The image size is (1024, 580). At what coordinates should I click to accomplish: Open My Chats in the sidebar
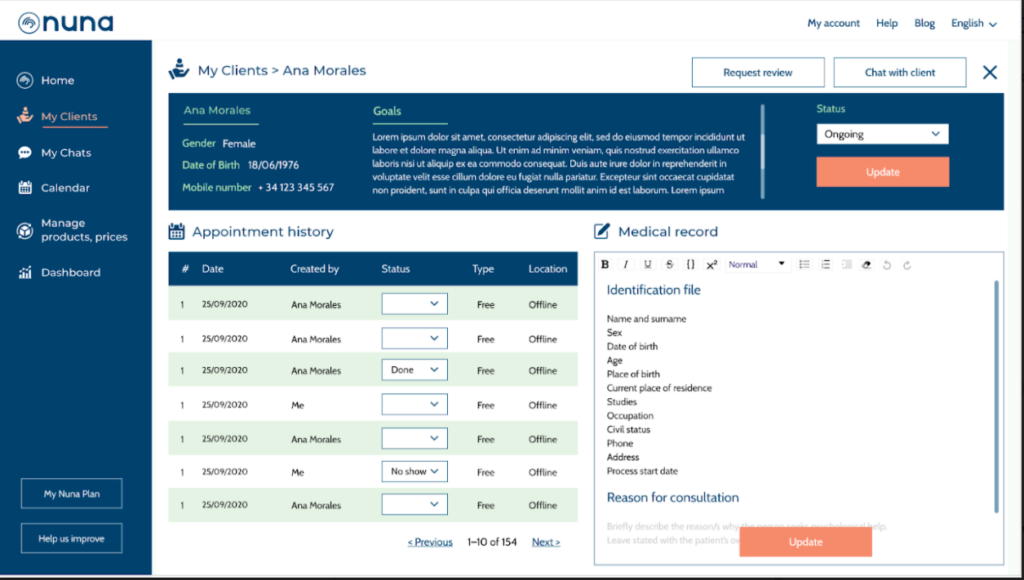[65, 153]
